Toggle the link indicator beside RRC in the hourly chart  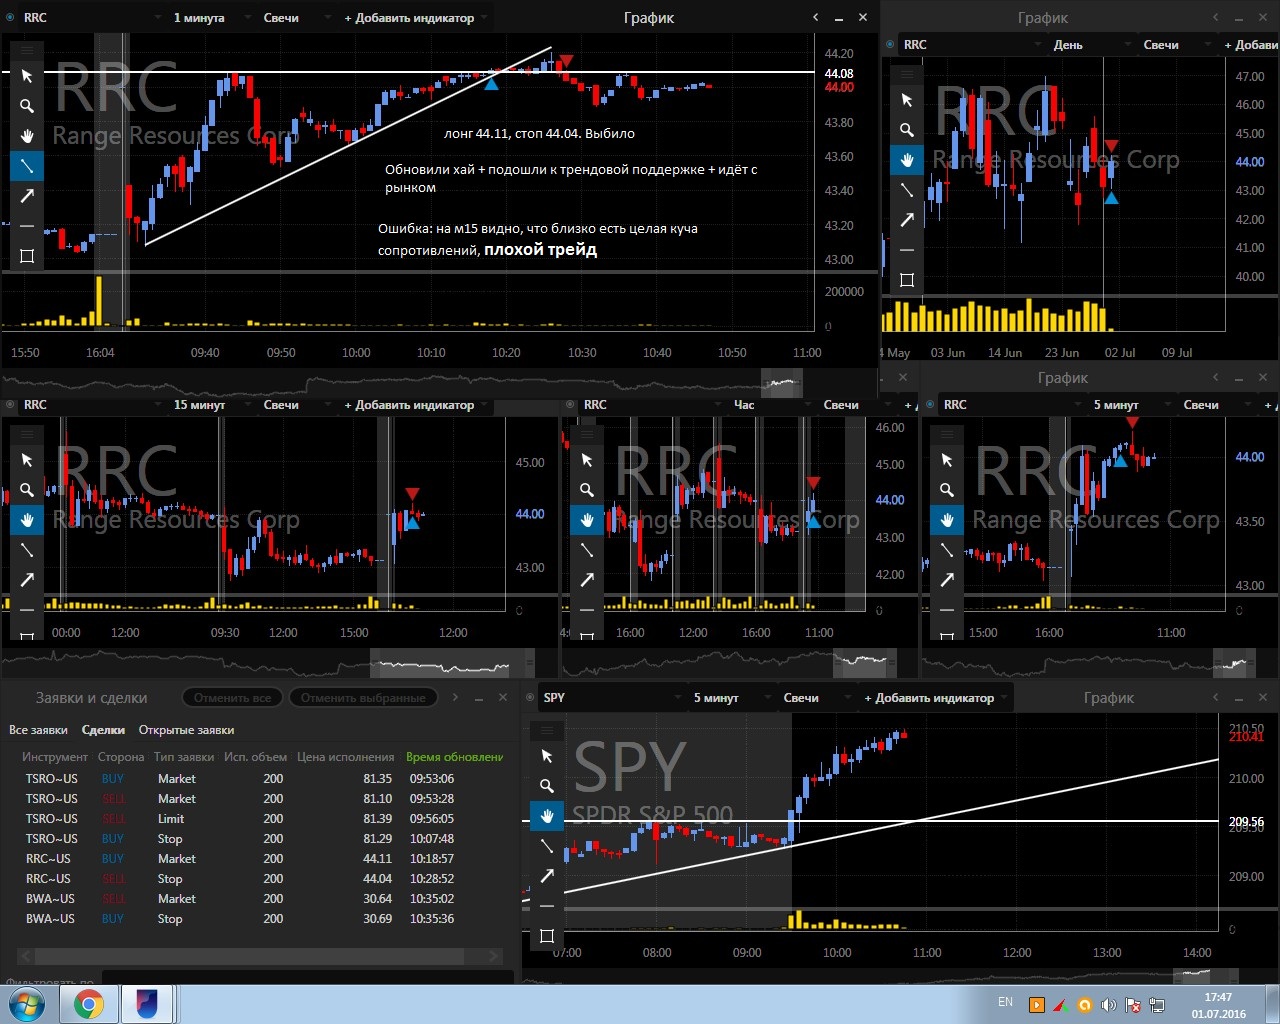[x=570, y=405]
